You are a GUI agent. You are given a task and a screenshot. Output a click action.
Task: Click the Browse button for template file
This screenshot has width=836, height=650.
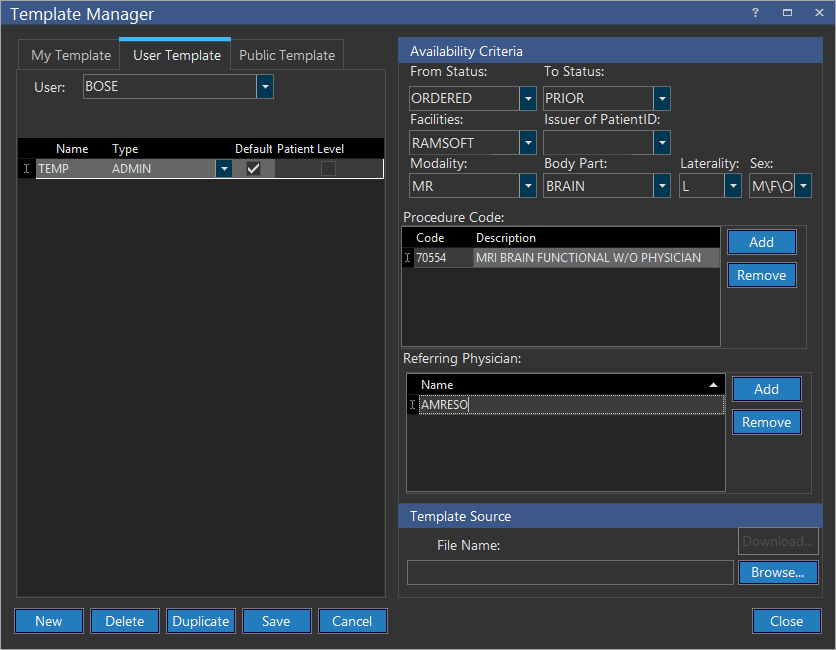point(778,572)
